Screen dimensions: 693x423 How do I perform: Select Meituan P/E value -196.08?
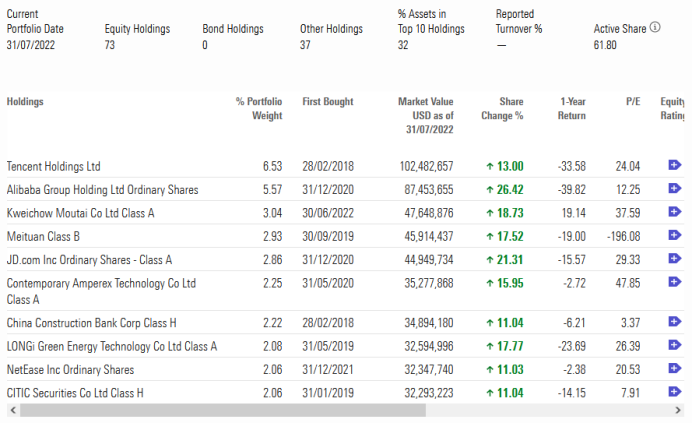click(624, 237)
